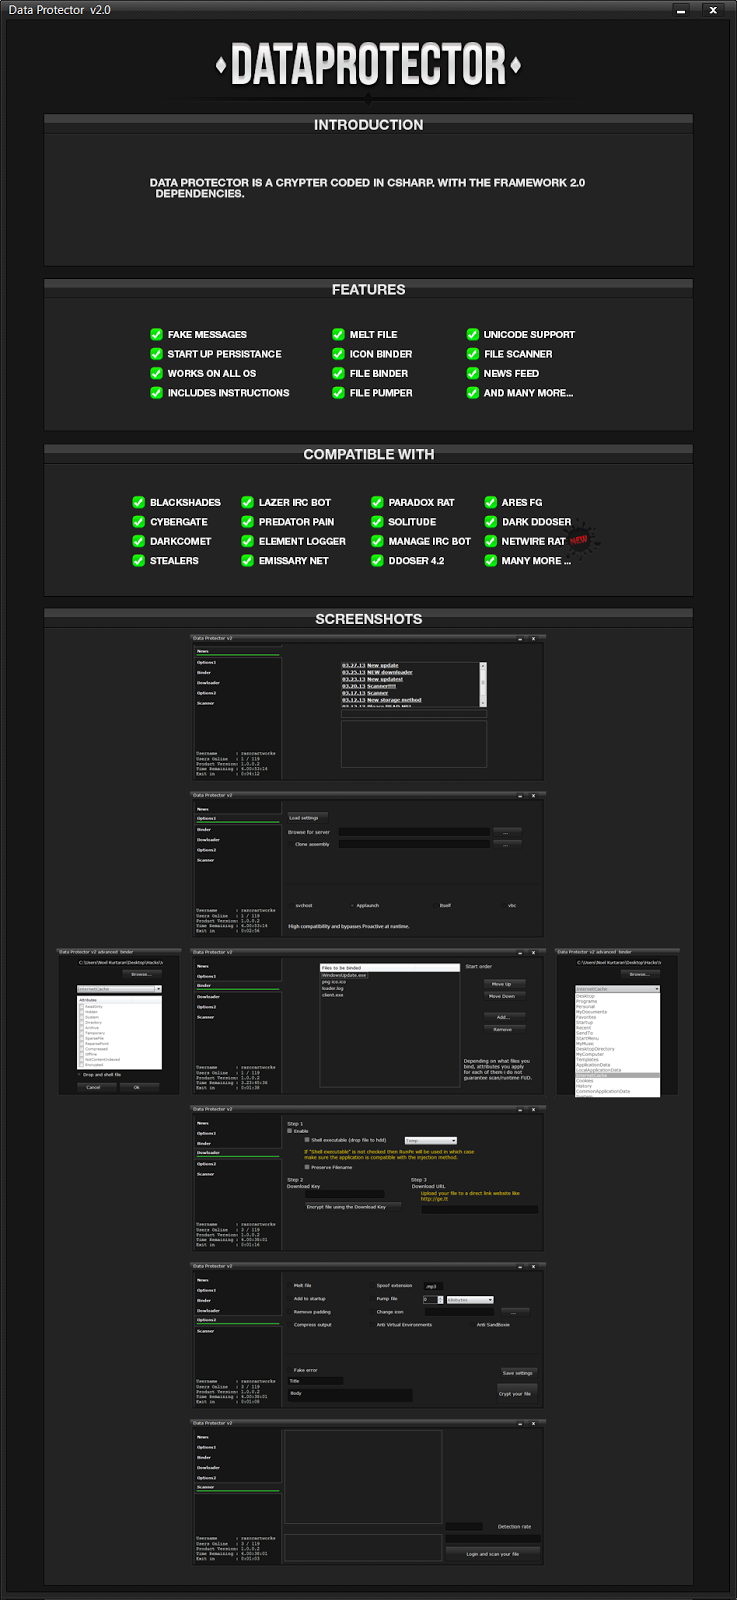This screenshot has height=1600, width=737.
Task: Click the green check beside FILE SCANNER
Action: click(473, 353)
